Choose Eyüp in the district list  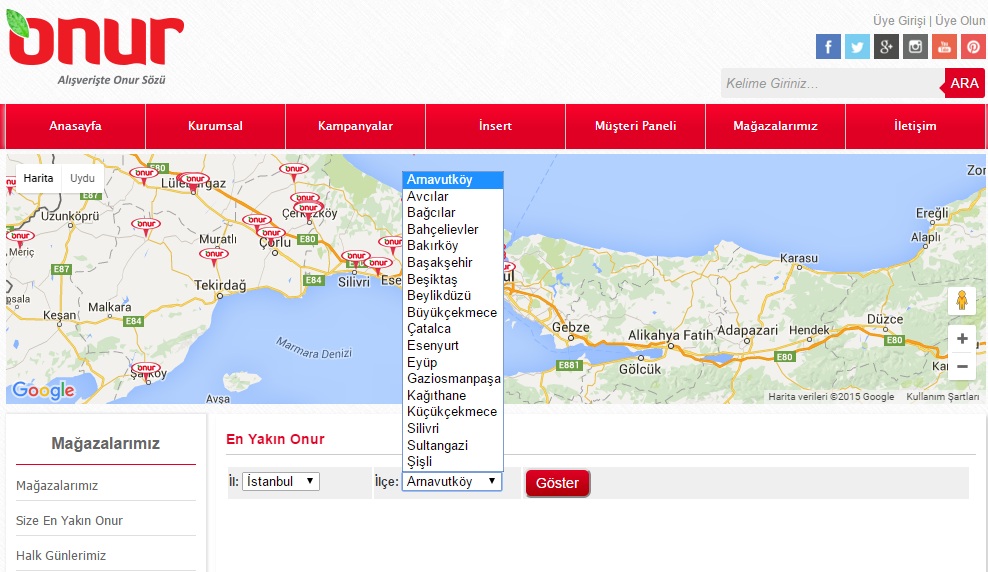452,362
